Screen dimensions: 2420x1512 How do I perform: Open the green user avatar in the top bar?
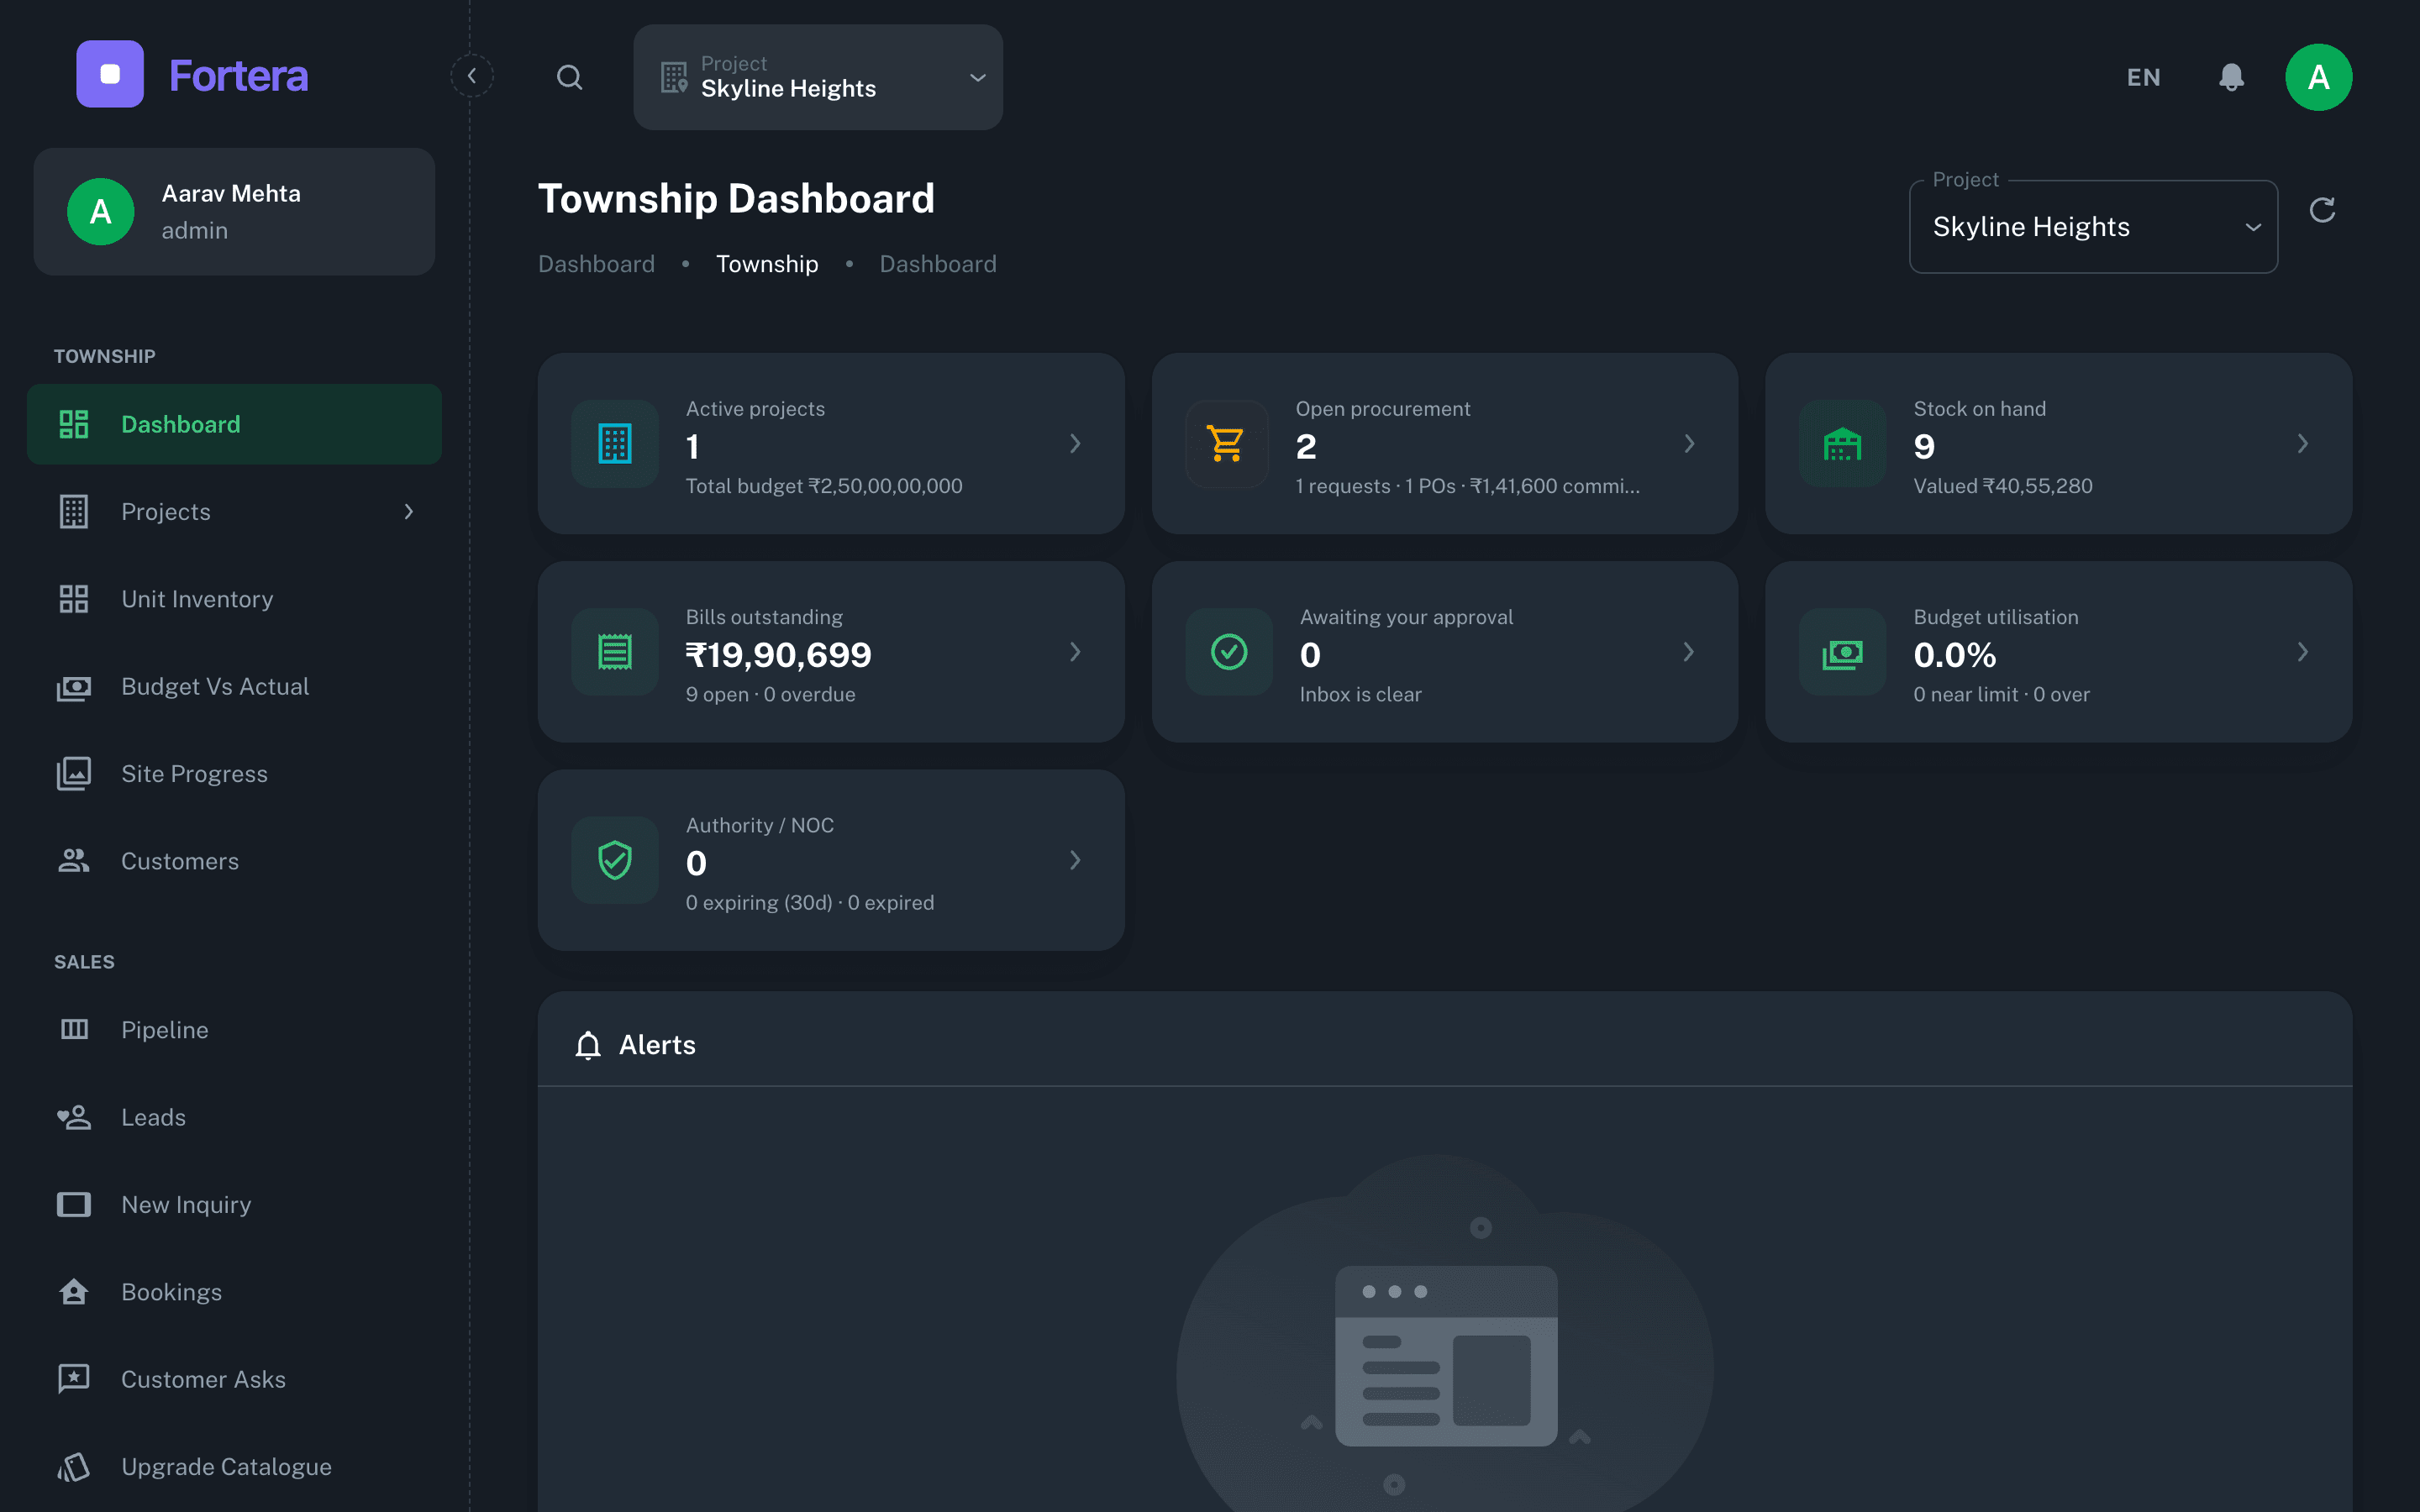[x=2318, y=77]
